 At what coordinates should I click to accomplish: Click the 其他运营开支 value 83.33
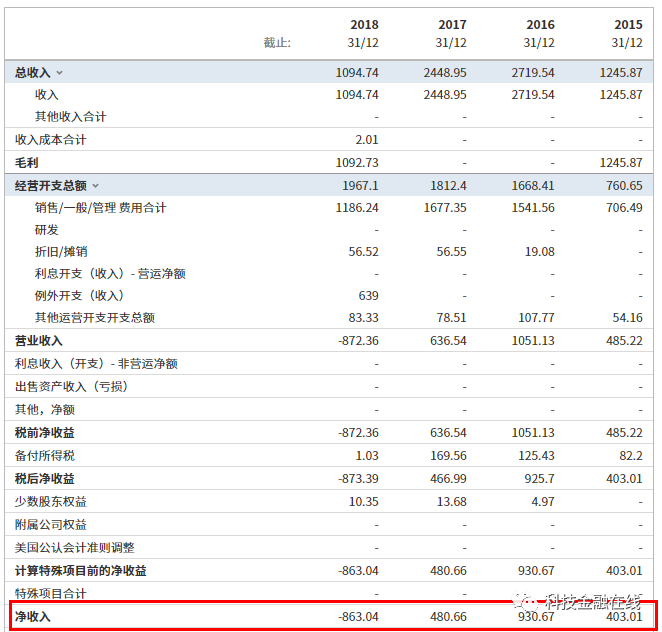click(x=364, y=317)
